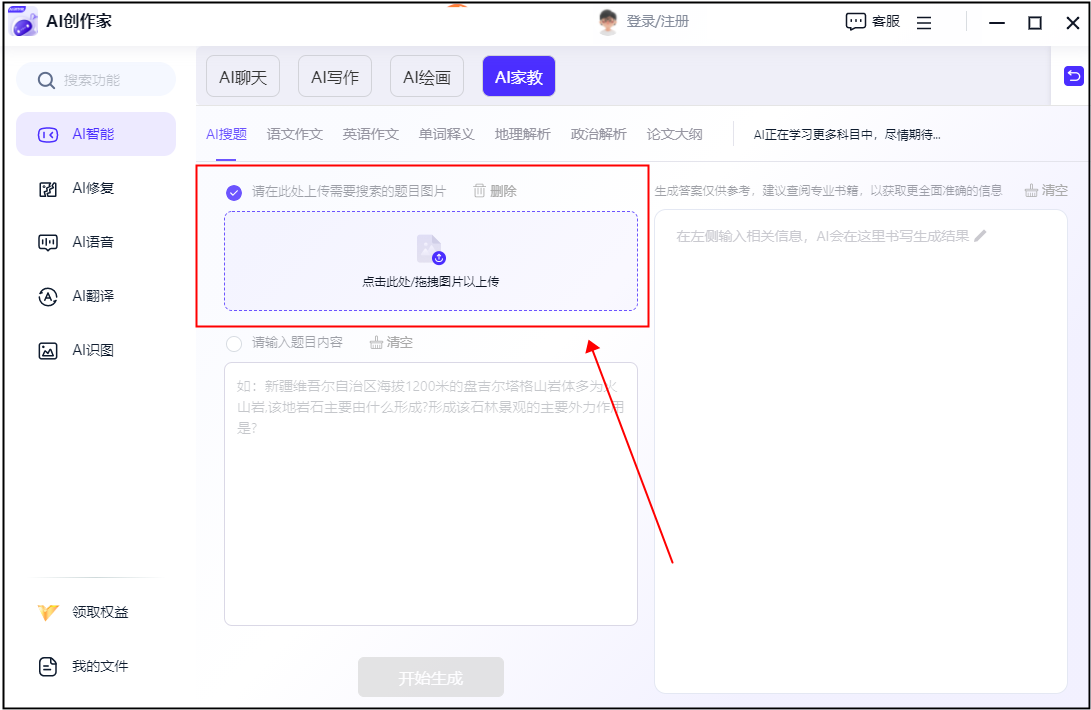Delete the uploaded question image via trash icon
1091x710 pixels.
point(494,190)
